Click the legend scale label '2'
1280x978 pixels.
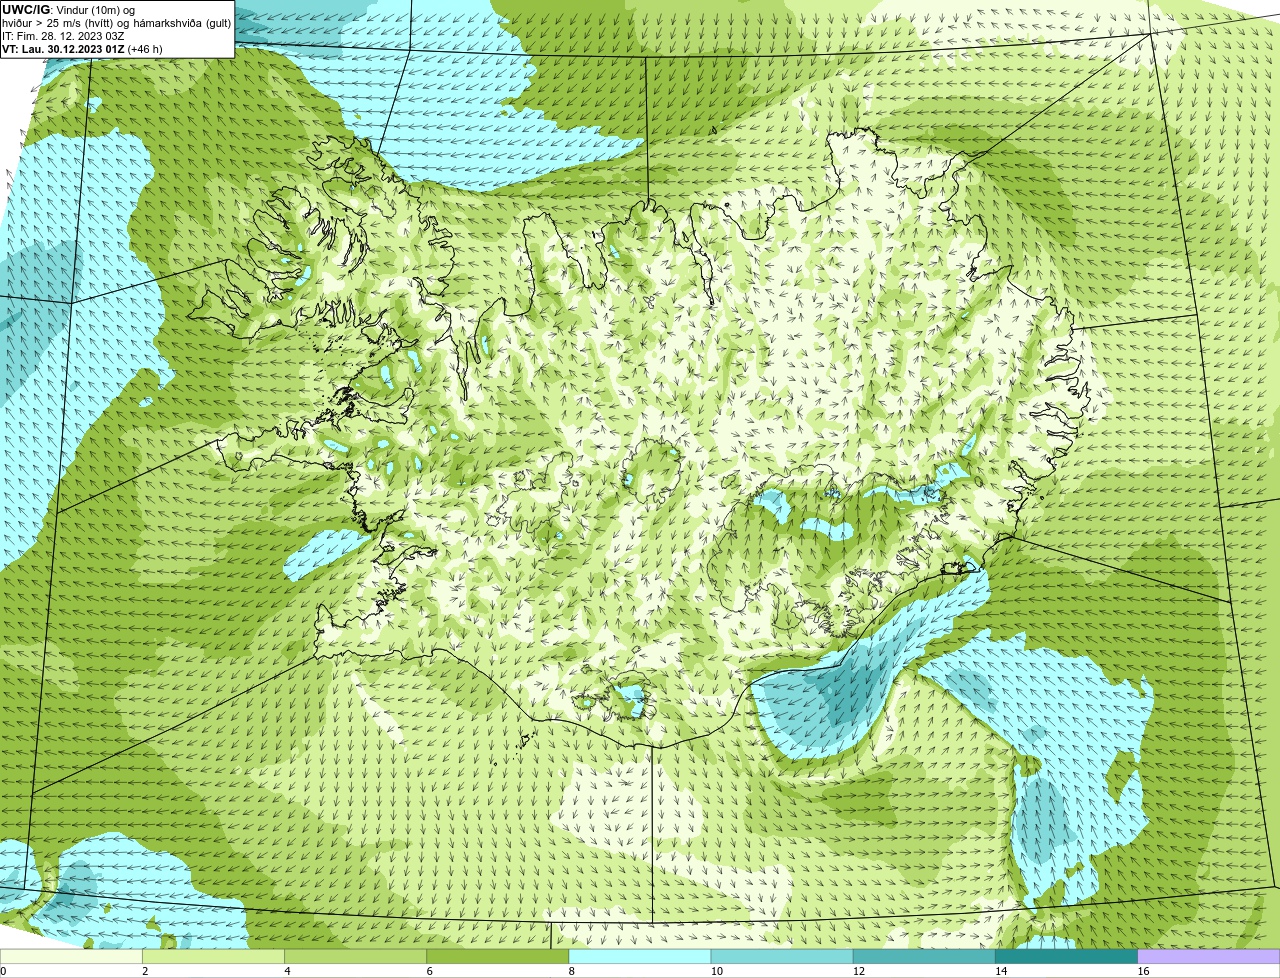tap(145, 971)
